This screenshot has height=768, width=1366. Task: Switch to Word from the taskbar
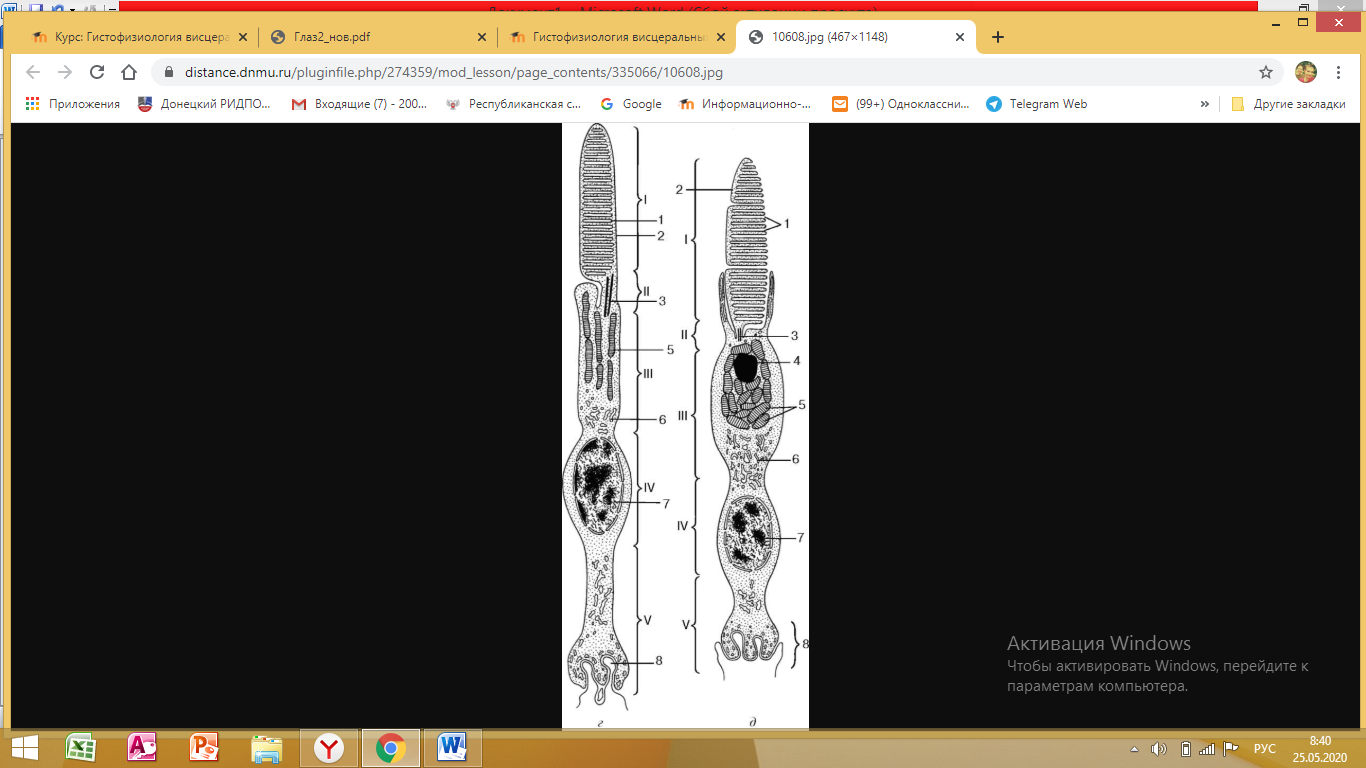(x=453, y=748)
